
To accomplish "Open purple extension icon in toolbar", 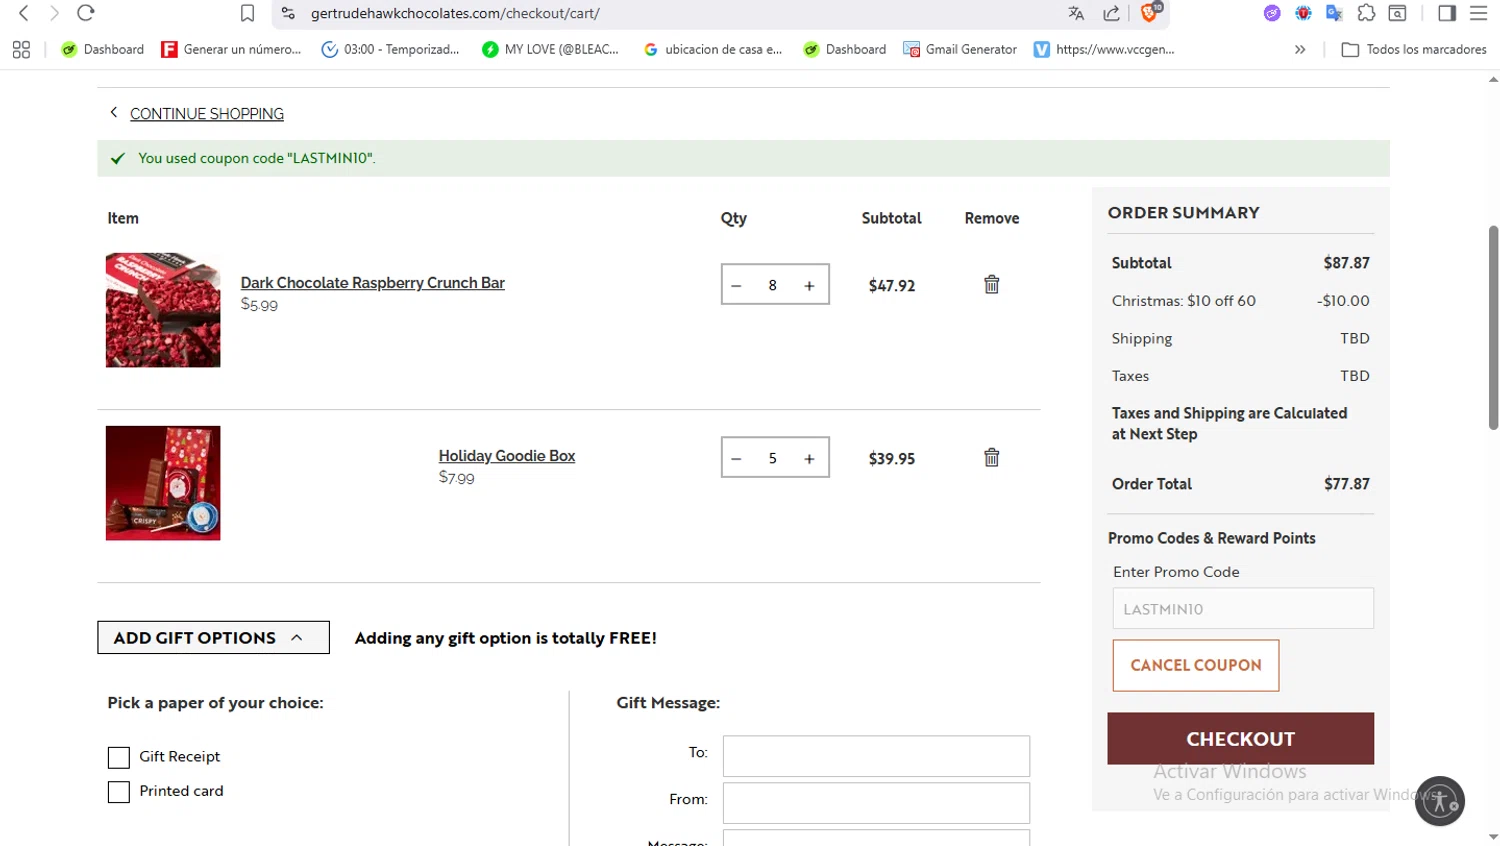I will pyautogui.click(x=1272, y=13).
